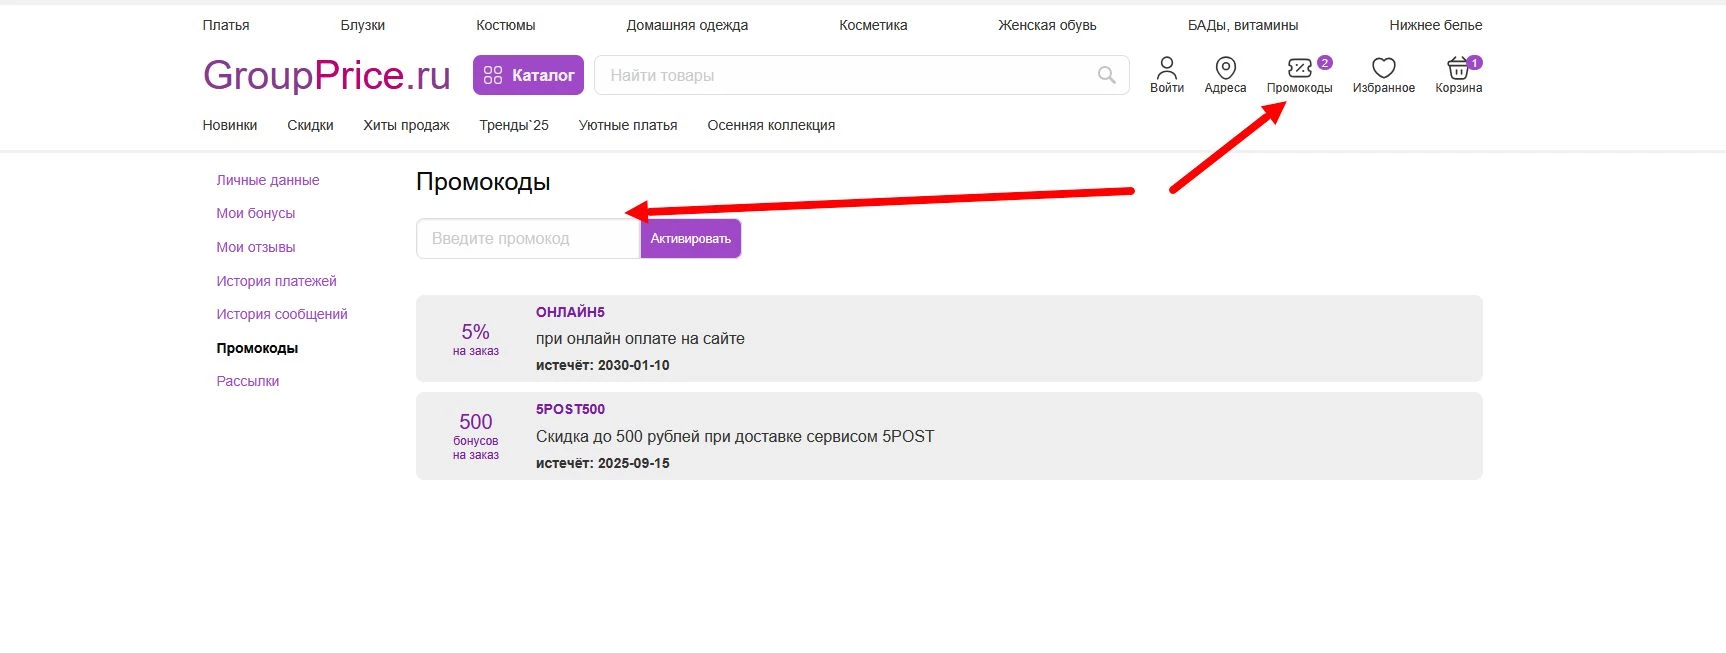Click the search magnifier icon

point(1106,75)
